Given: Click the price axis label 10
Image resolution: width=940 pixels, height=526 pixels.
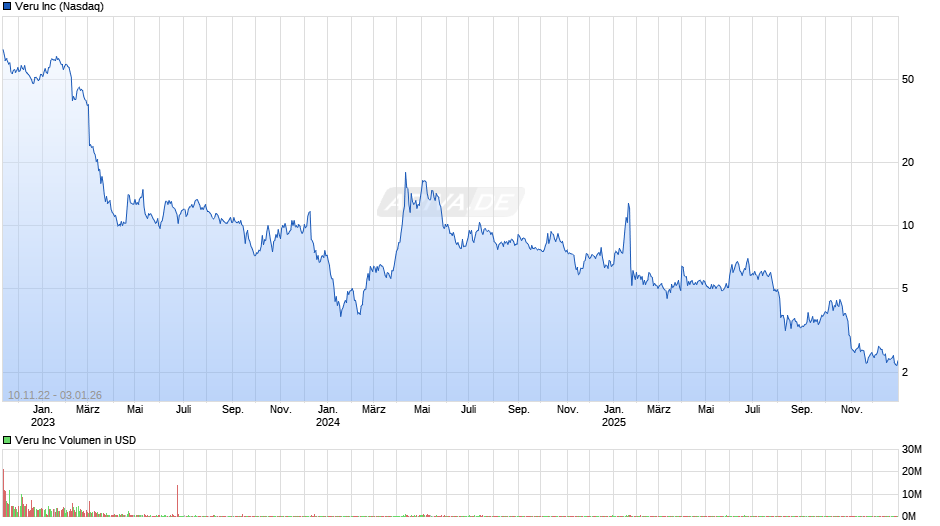Looking at the screenshot, I should (x=908, y=225).
